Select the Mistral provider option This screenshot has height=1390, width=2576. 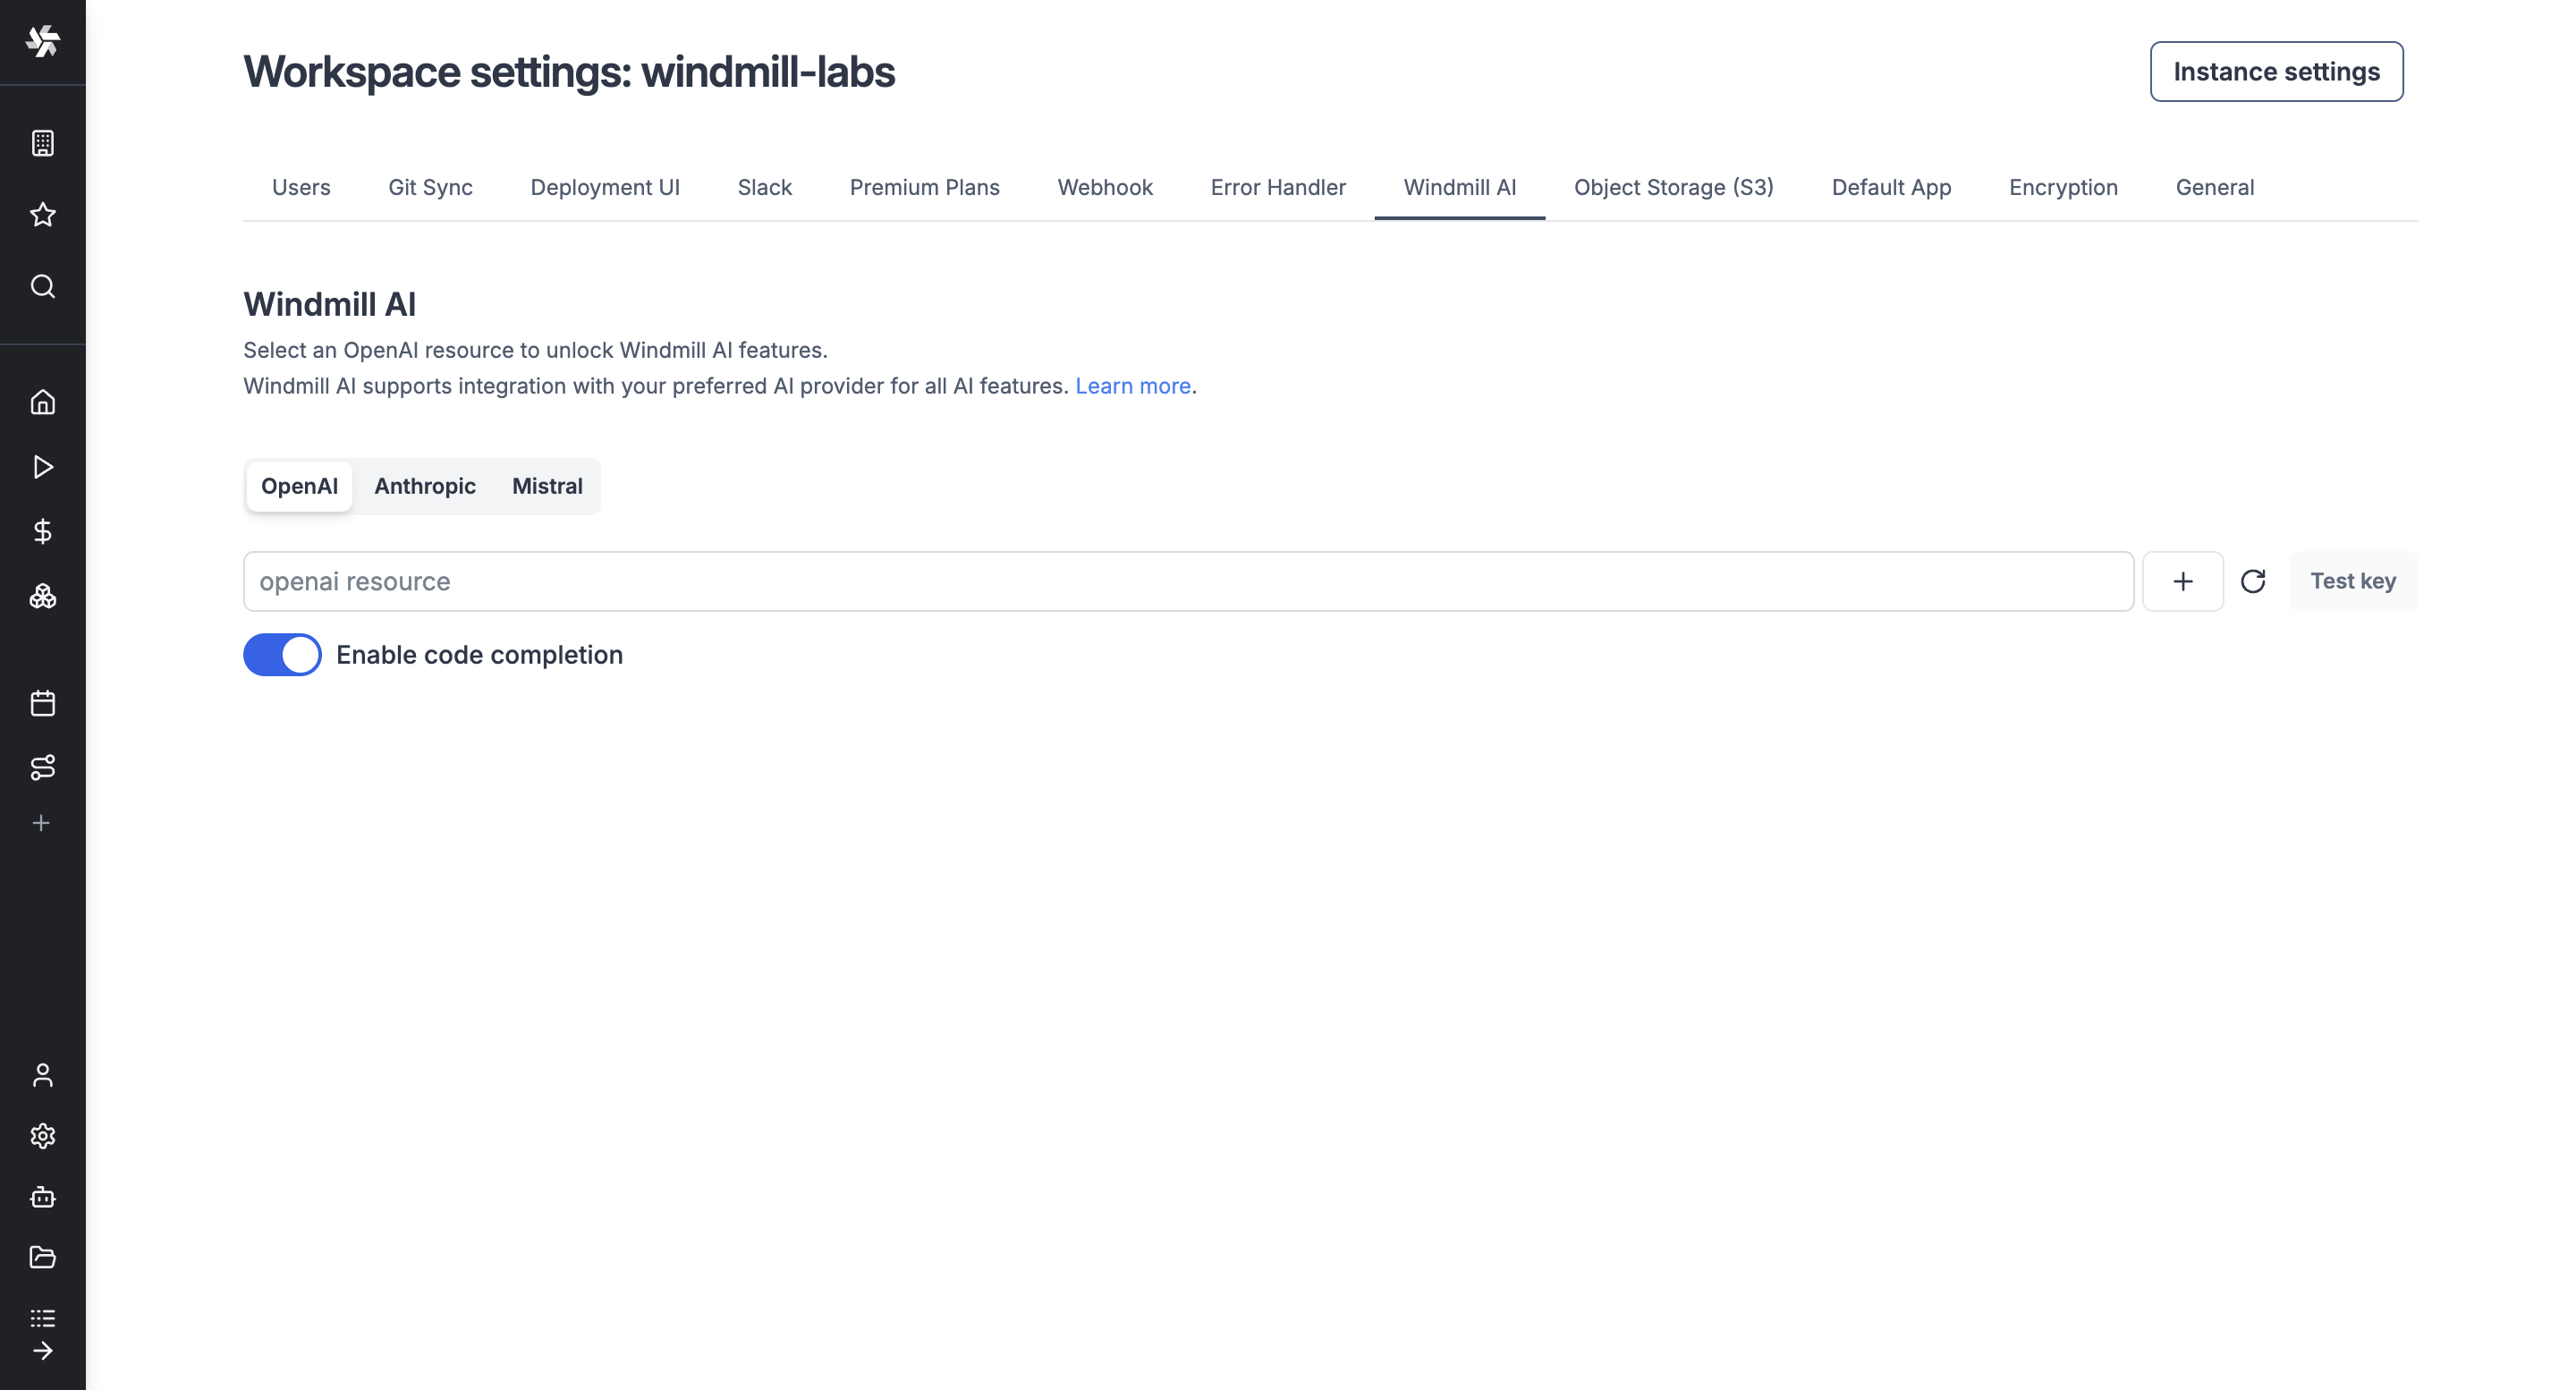[547, 486]
